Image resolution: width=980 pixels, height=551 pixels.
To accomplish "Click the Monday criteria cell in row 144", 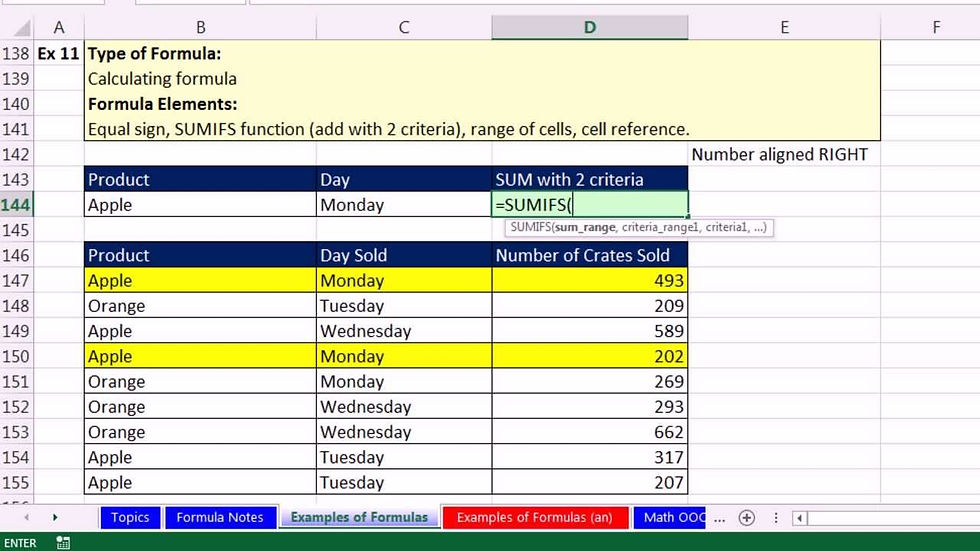I will click(x=404, y=205).
